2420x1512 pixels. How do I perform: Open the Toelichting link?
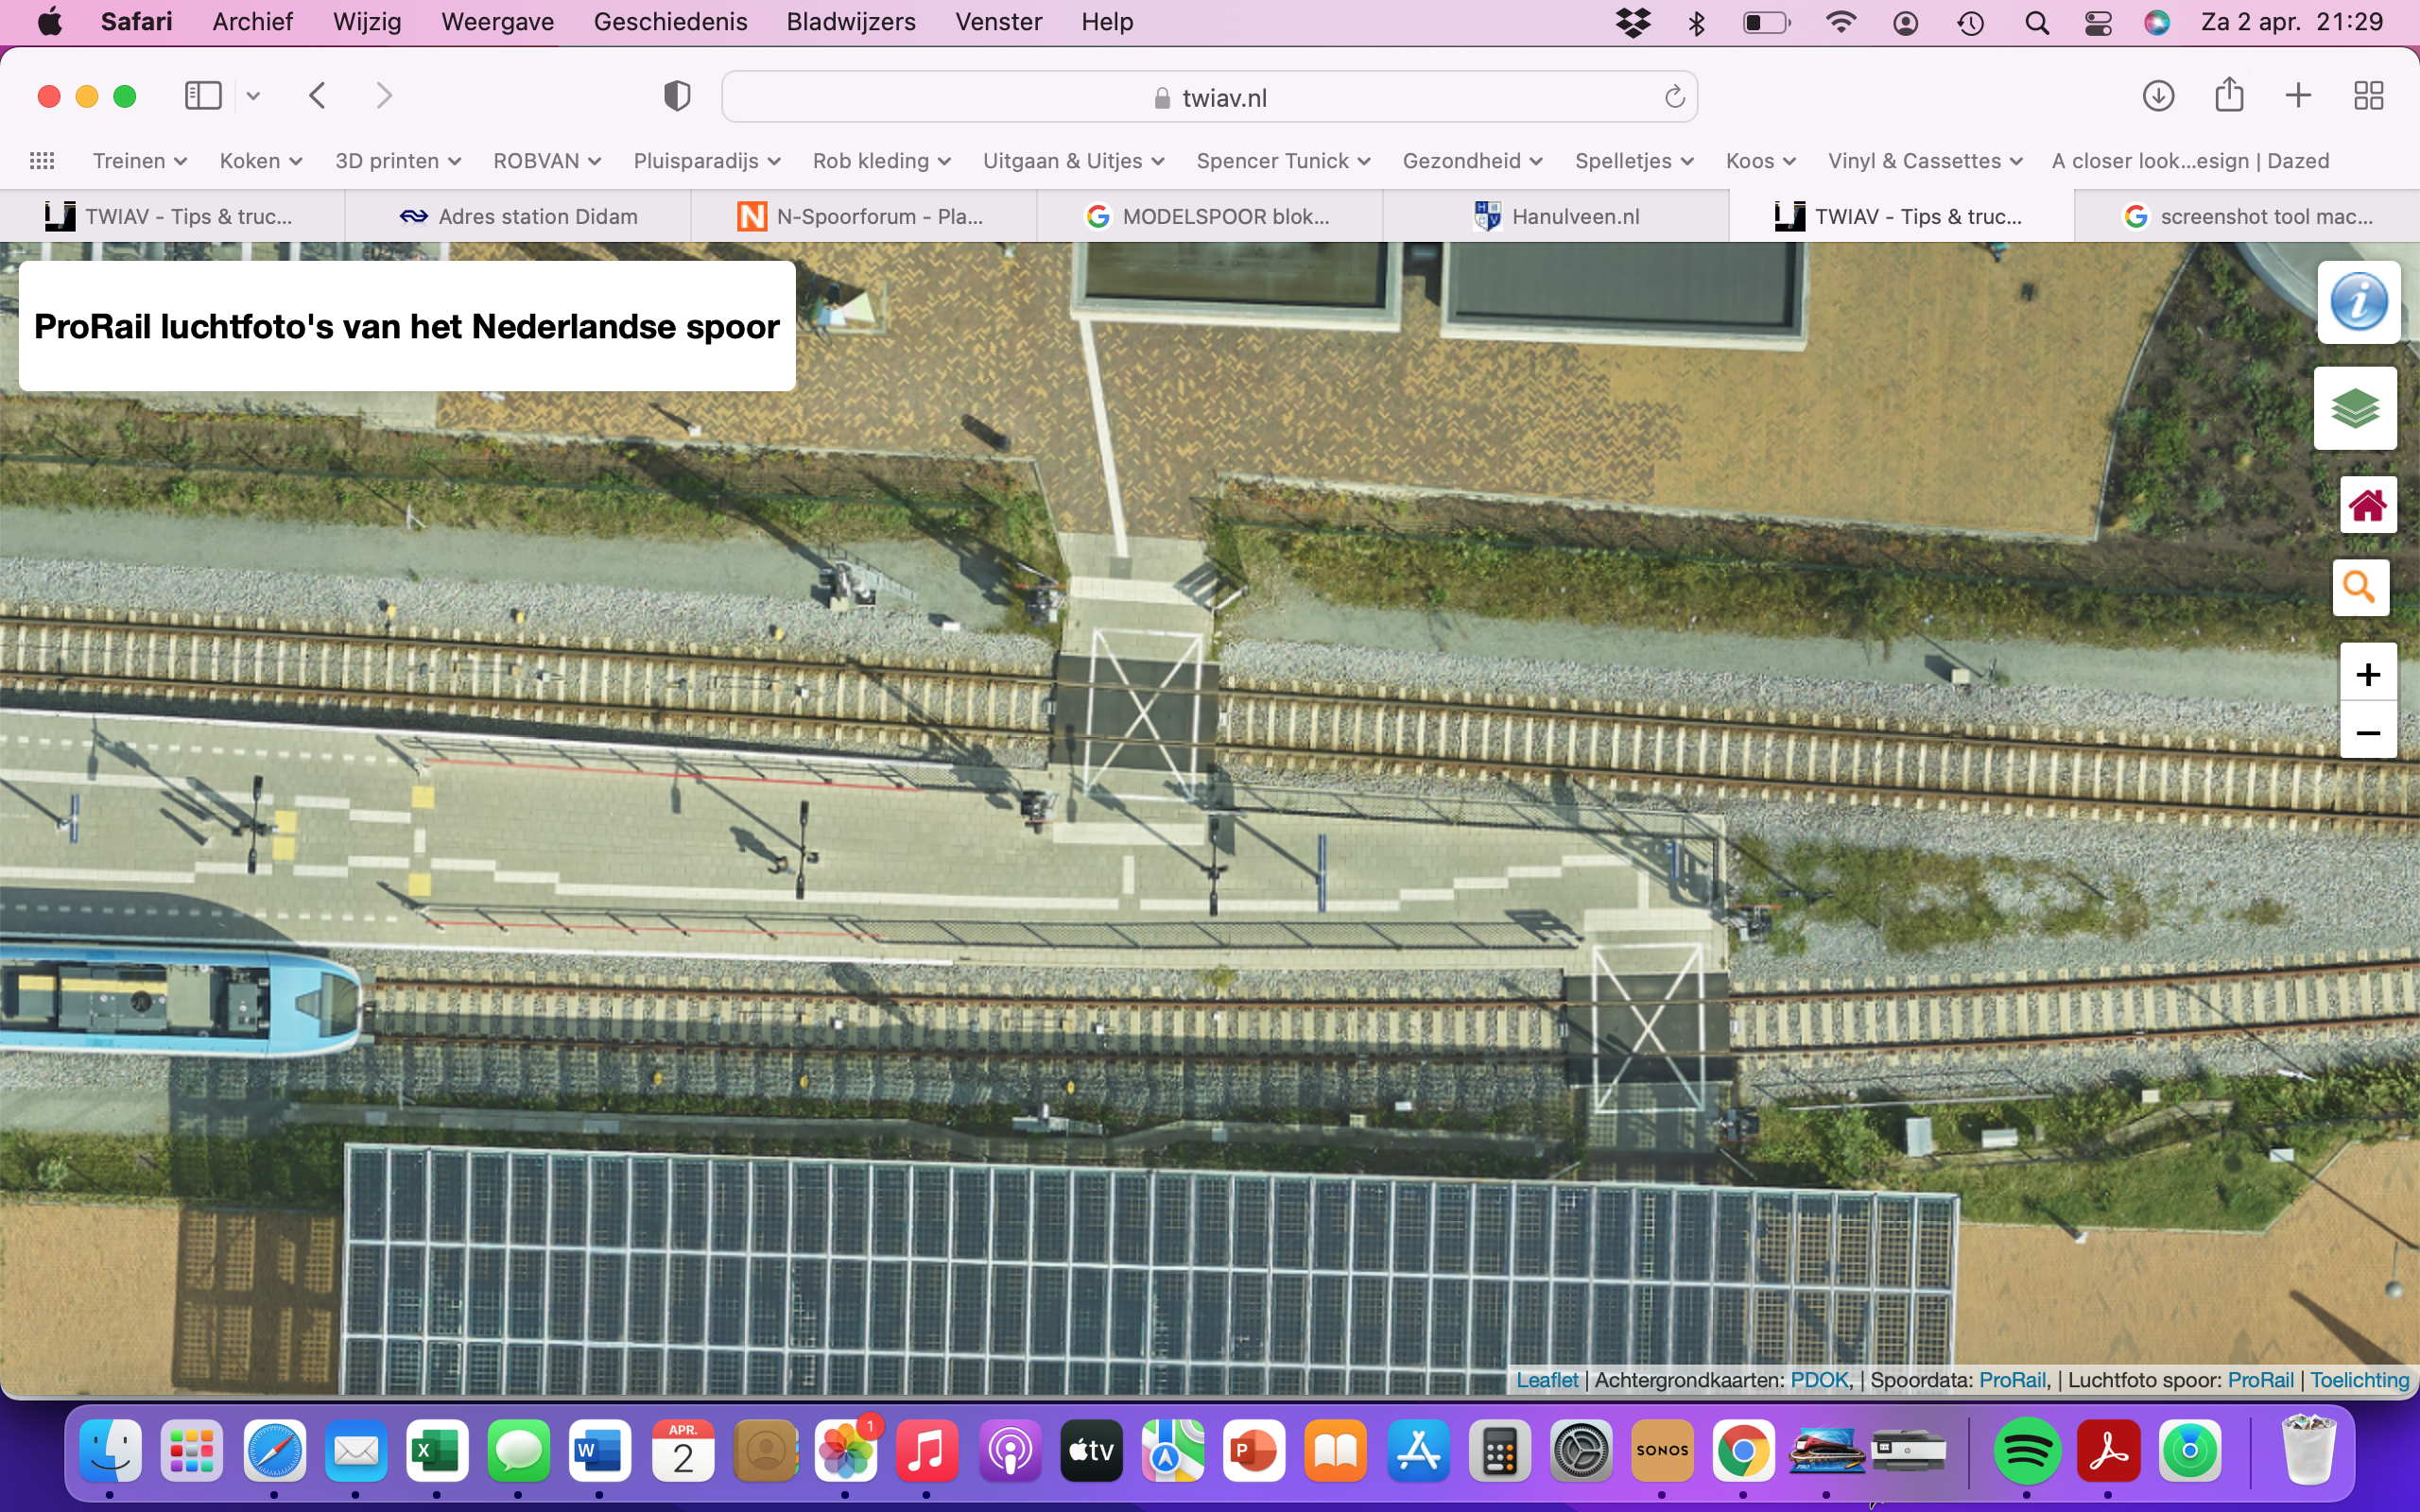[x=2359, y=1380]
